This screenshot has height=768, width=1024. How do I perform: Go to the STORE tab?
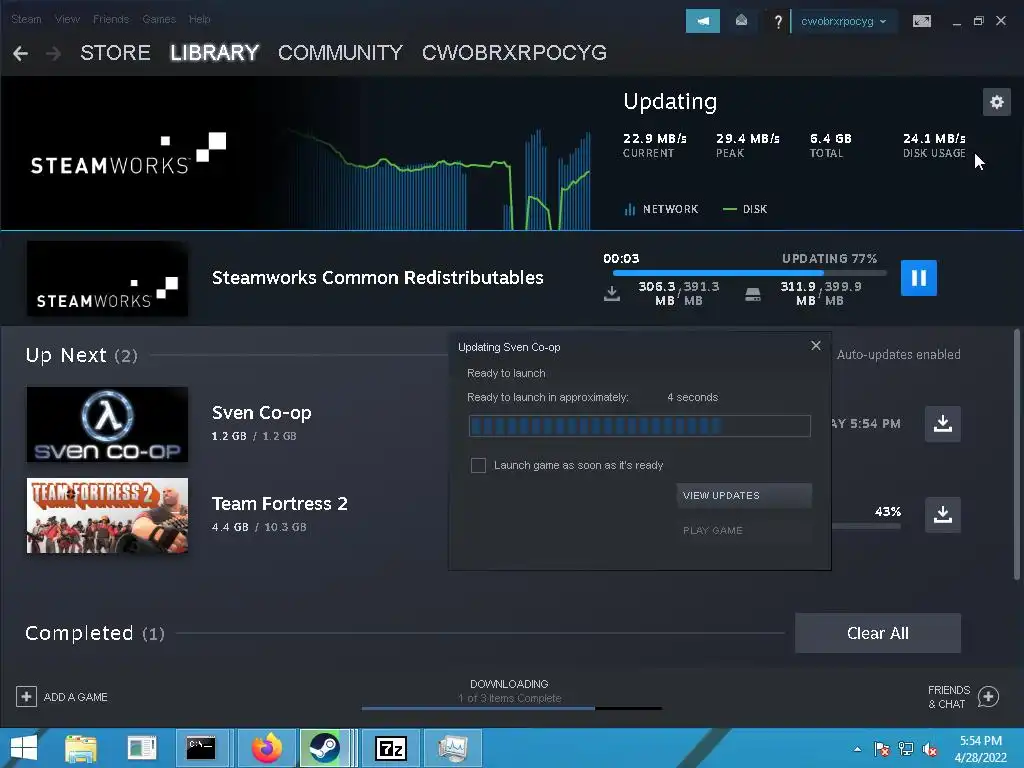[x=116, y=53]
